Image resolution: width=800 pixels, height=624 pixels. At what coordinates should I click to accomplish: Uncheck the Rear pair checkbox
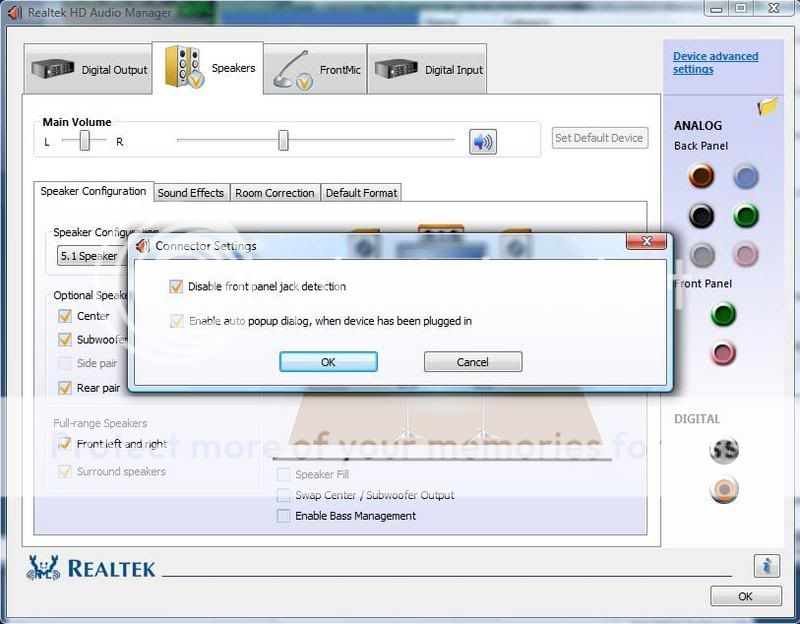[x=65, y=388]
